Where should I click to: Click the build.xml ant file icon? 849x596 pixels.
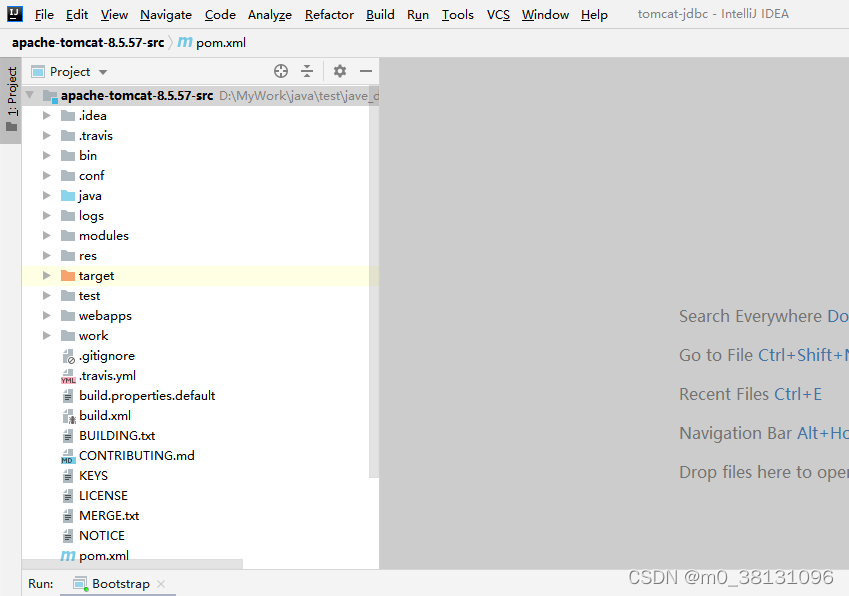coord(69,416)
